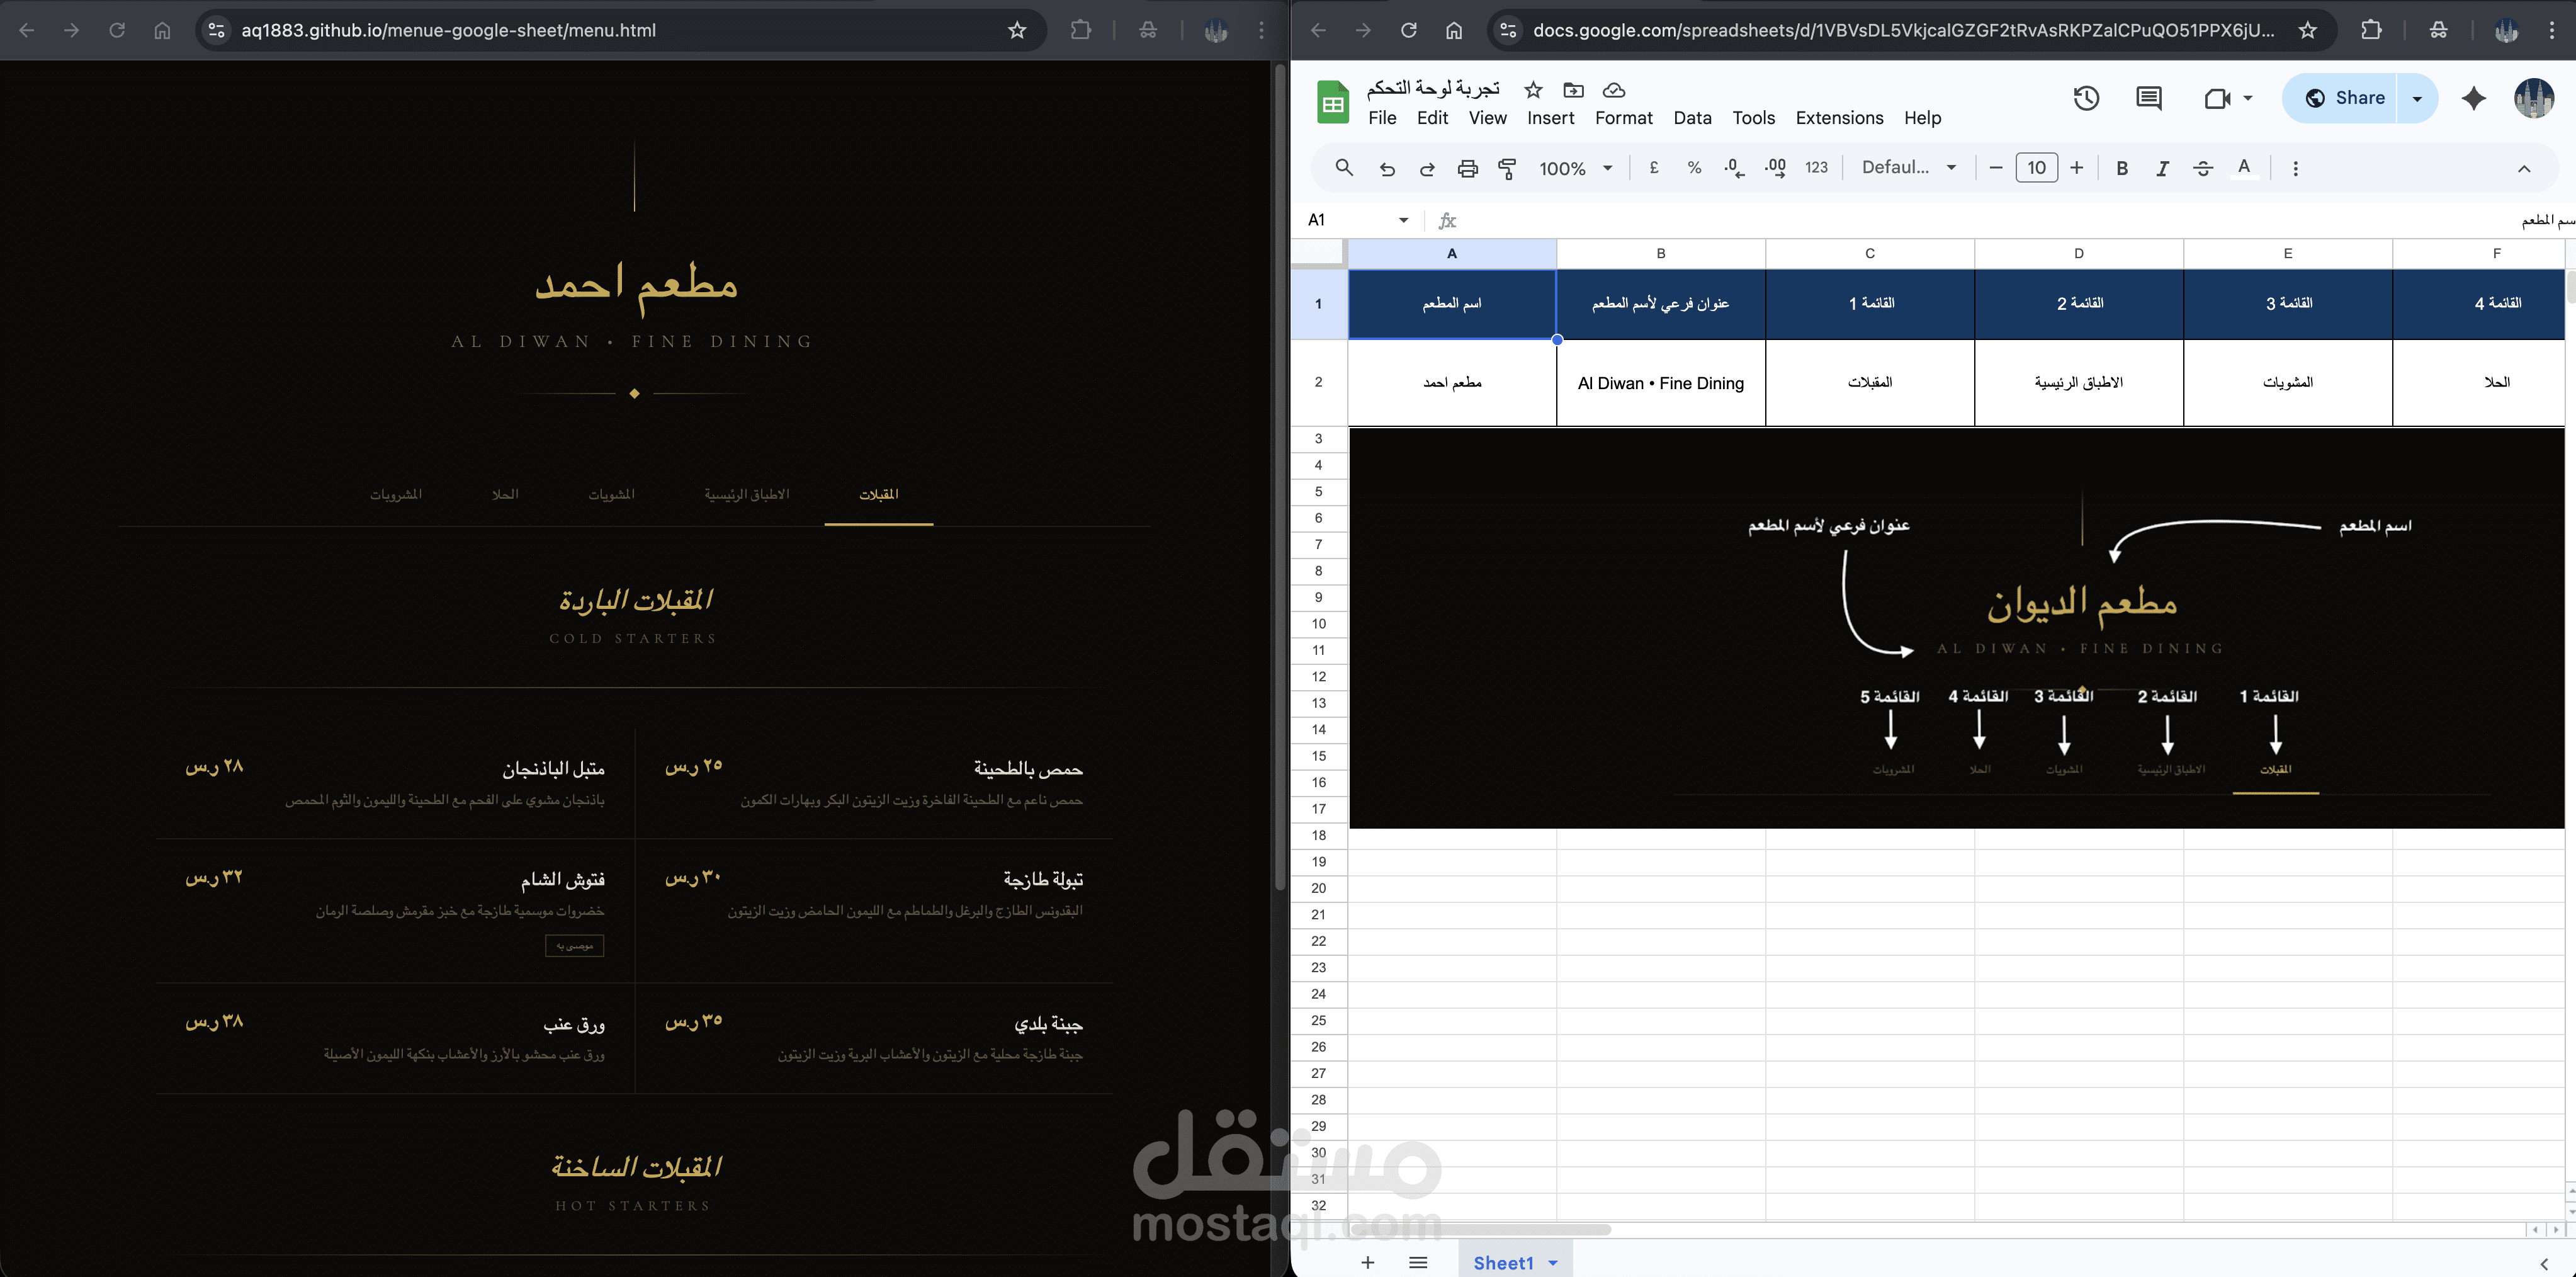Decrease decimal places
2576x1277 pixels.
1735,168
